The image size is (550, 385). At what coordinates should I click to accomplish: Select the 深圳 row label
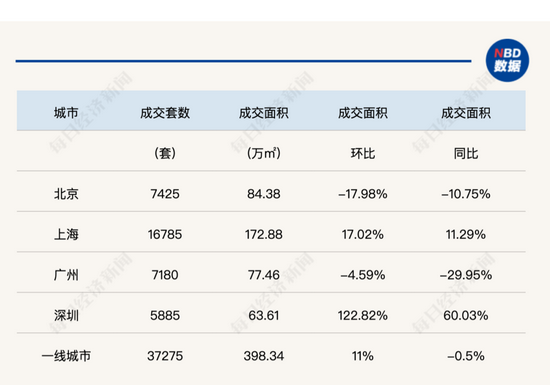[x=66, y=316]
